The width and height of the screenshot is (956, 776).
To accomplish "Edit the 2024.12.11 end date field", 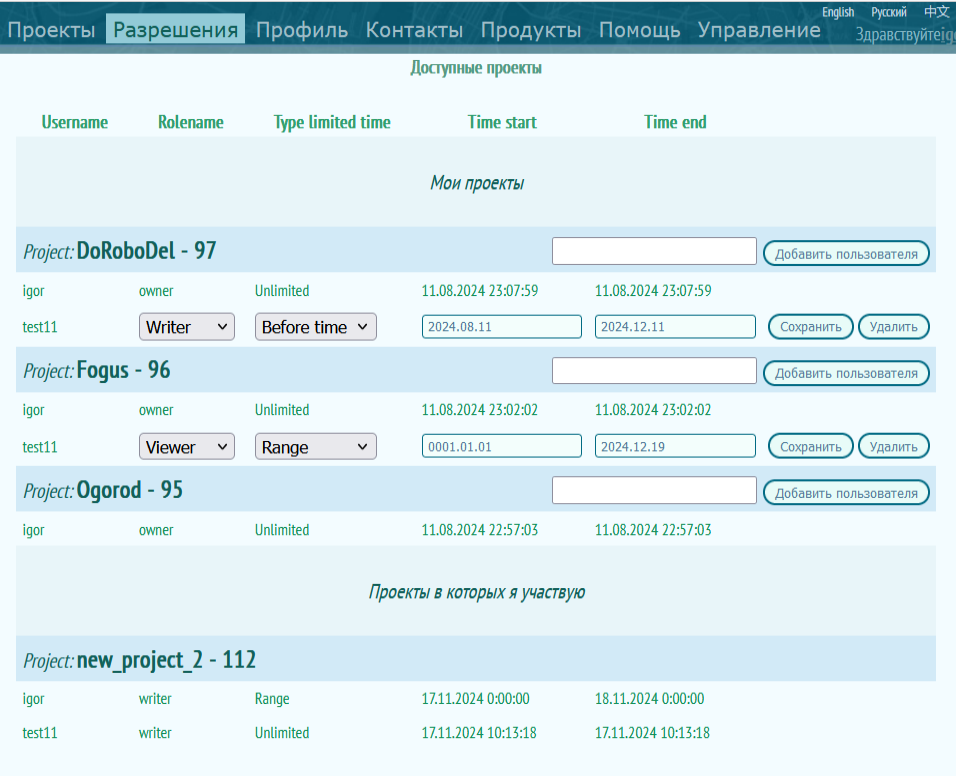I will pyautogui.click(x=675, y=327).
